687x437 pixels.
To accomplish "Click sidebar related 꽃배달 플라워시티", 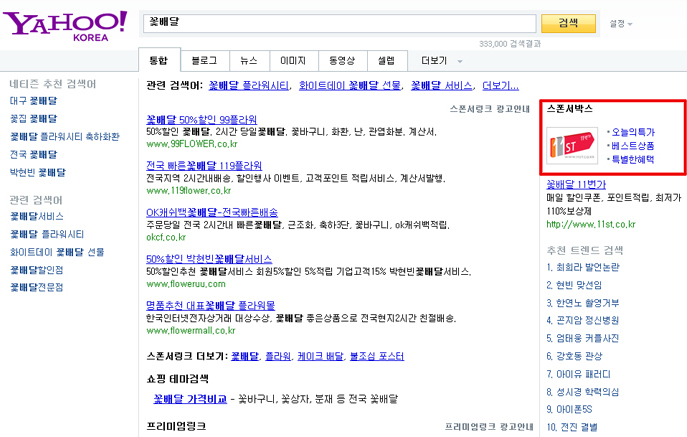I will point(47,234).
